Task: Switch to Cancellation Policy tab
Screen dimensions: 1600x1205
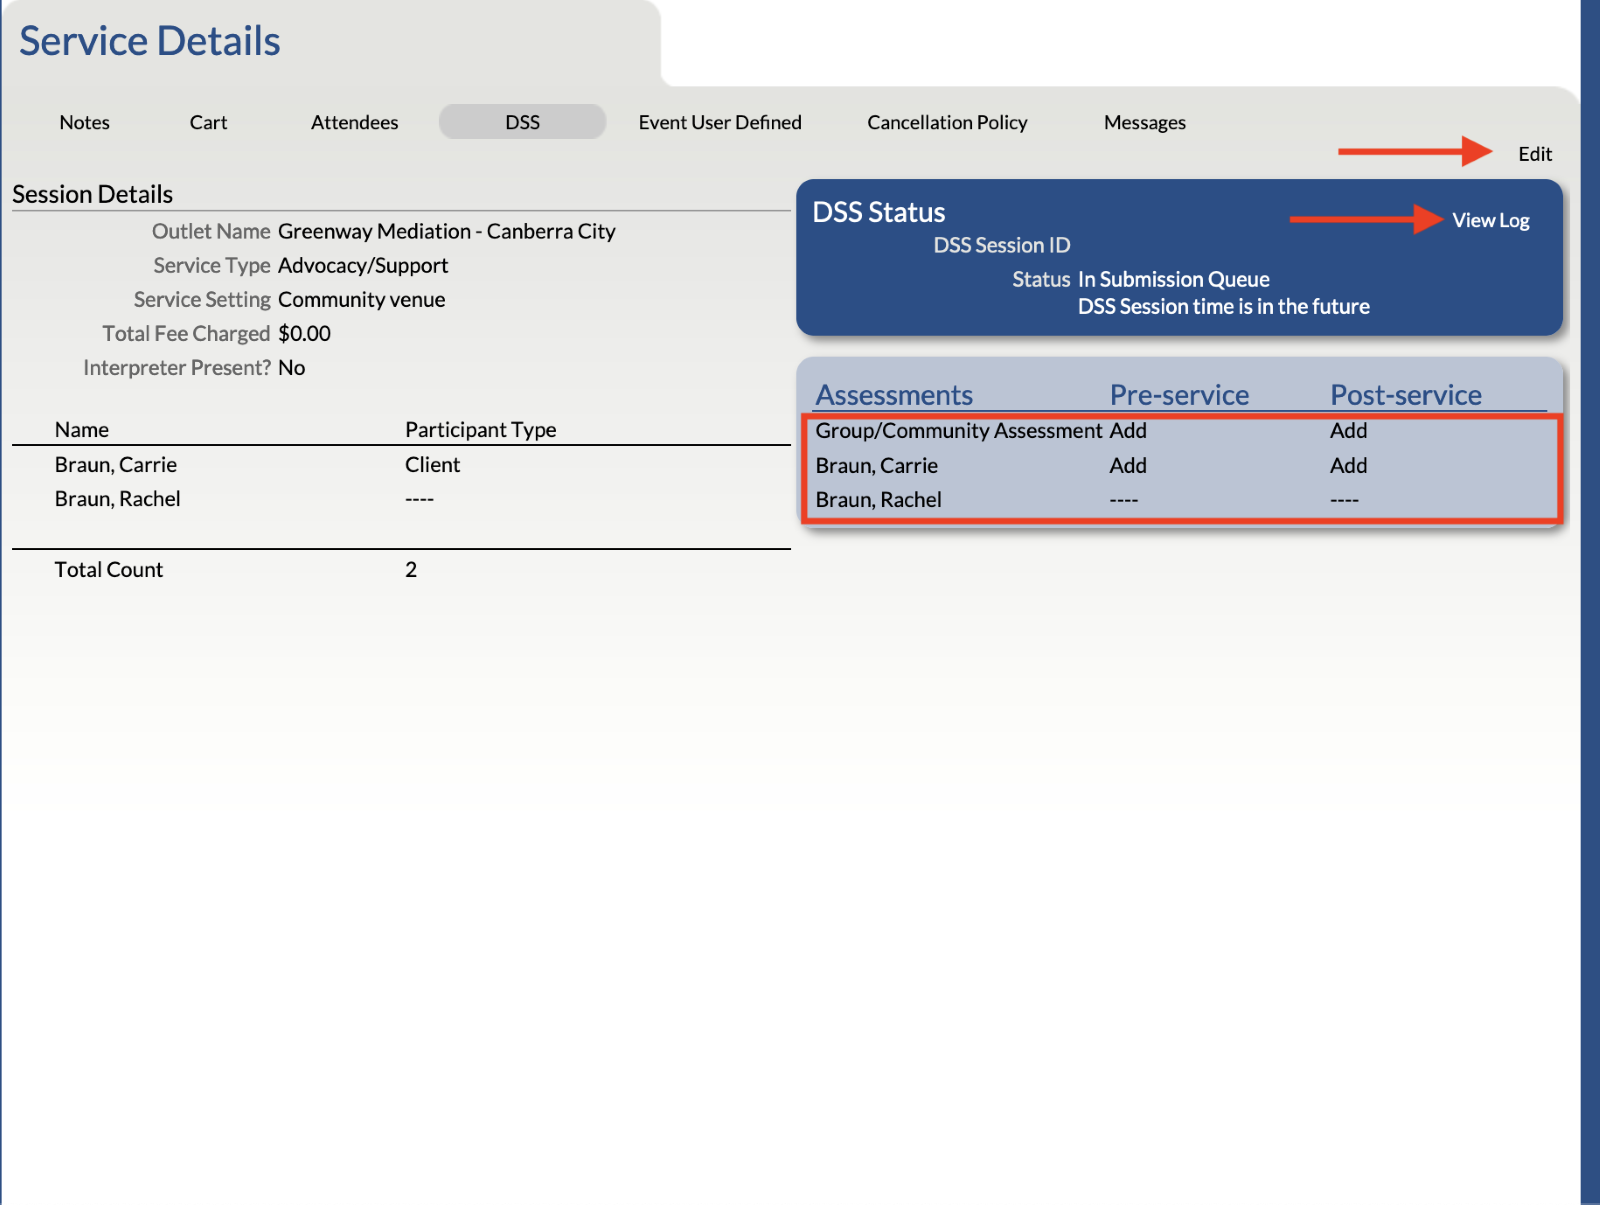Action: click(x=947, y=122)
